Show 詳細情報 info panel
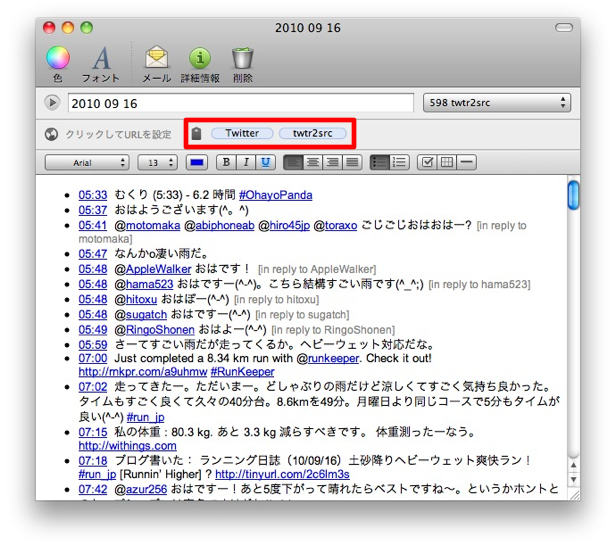The image size is (616, 554). 199,59
